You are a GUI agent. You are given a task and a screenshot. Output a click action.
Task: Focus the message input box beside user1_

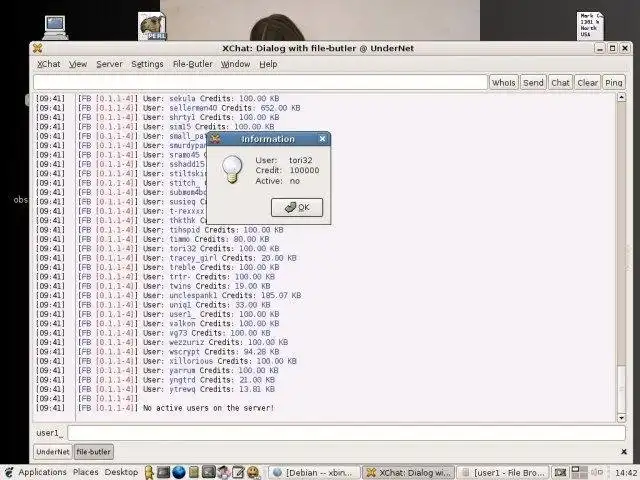point(346,433)
